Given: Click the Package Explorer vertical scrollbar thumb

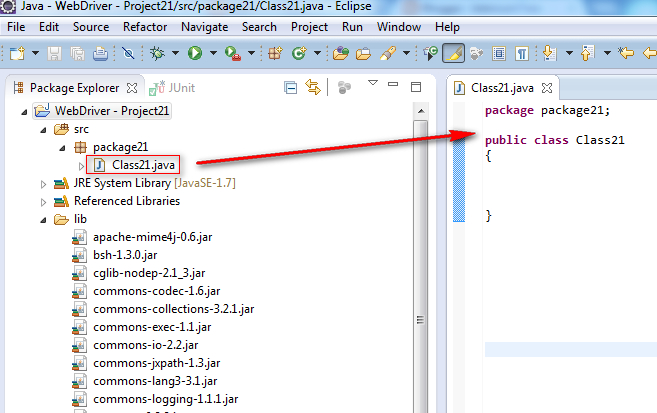Looking at the screenshot, I should (421, 268).
